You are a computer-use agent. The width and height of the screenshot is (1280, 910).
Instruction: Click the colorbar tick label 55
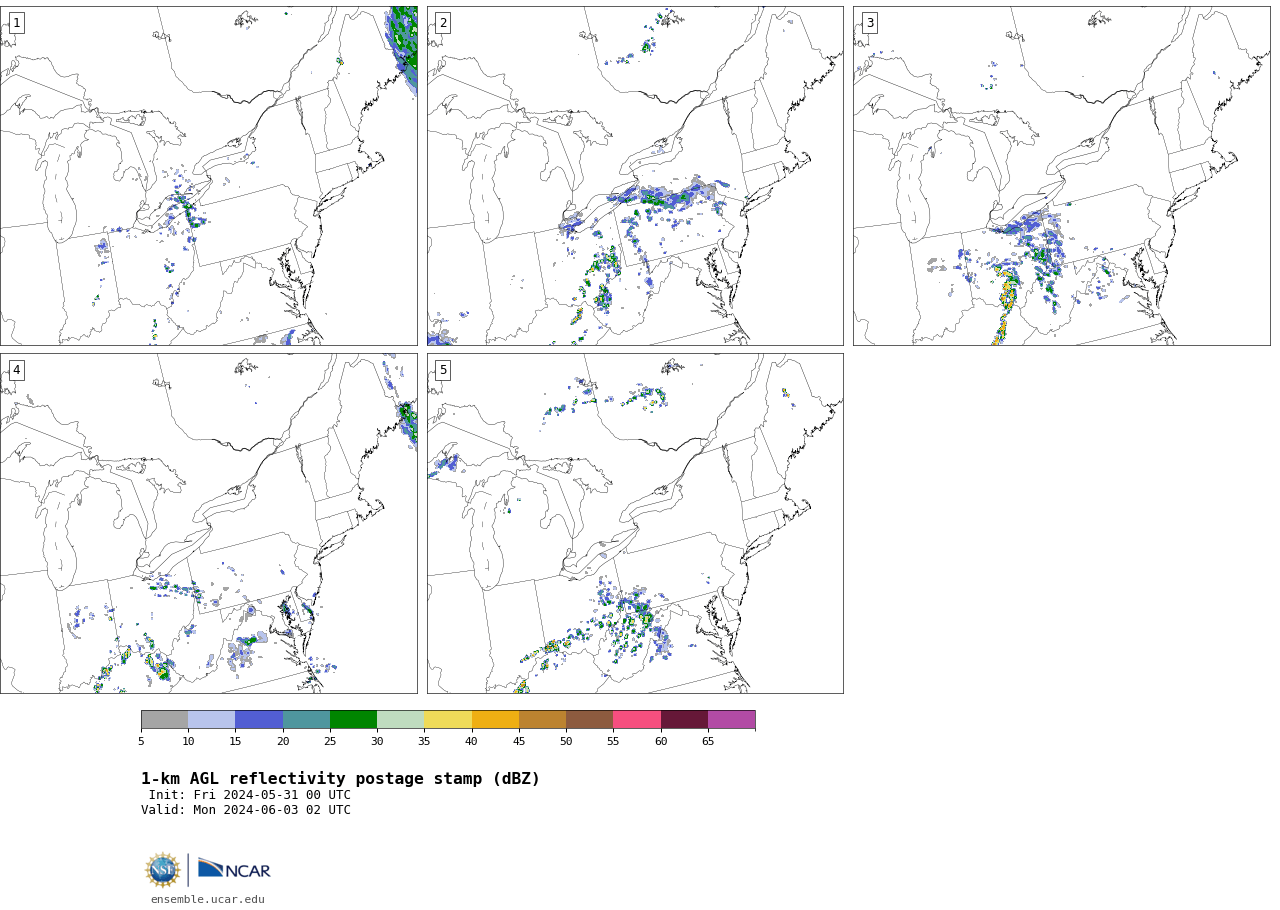click(x=613, y=741)
